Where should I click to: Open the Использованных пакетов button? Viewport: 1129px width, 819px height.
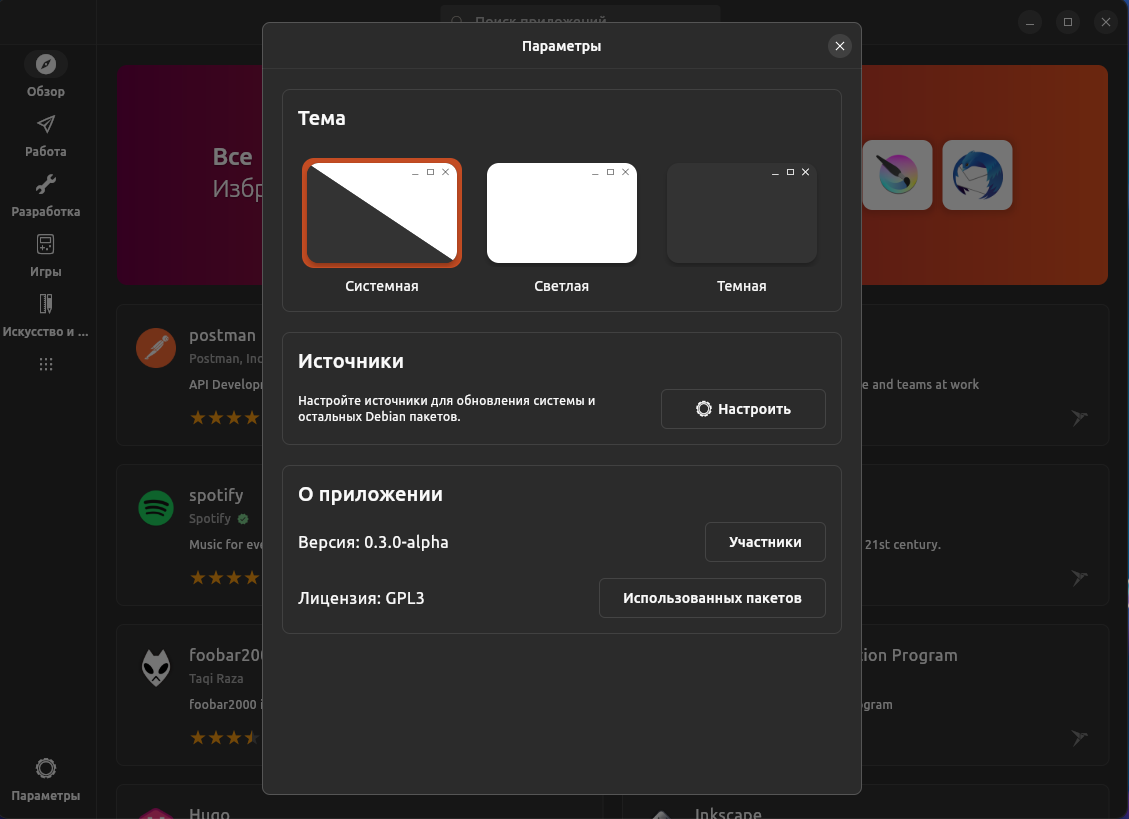(x=712, y=598)
